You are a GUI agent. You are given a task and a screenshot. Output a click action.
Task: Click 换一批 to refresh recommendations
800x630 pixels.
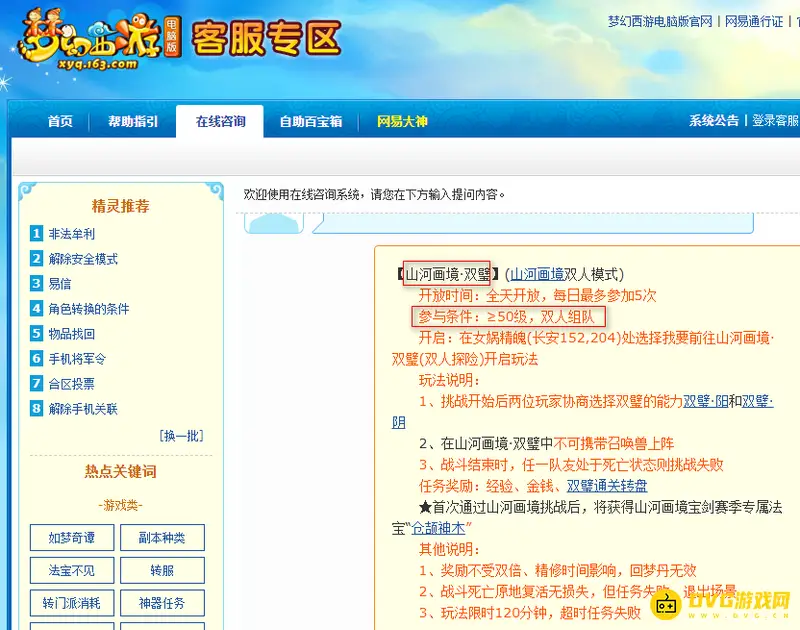(x=181, y=436)
